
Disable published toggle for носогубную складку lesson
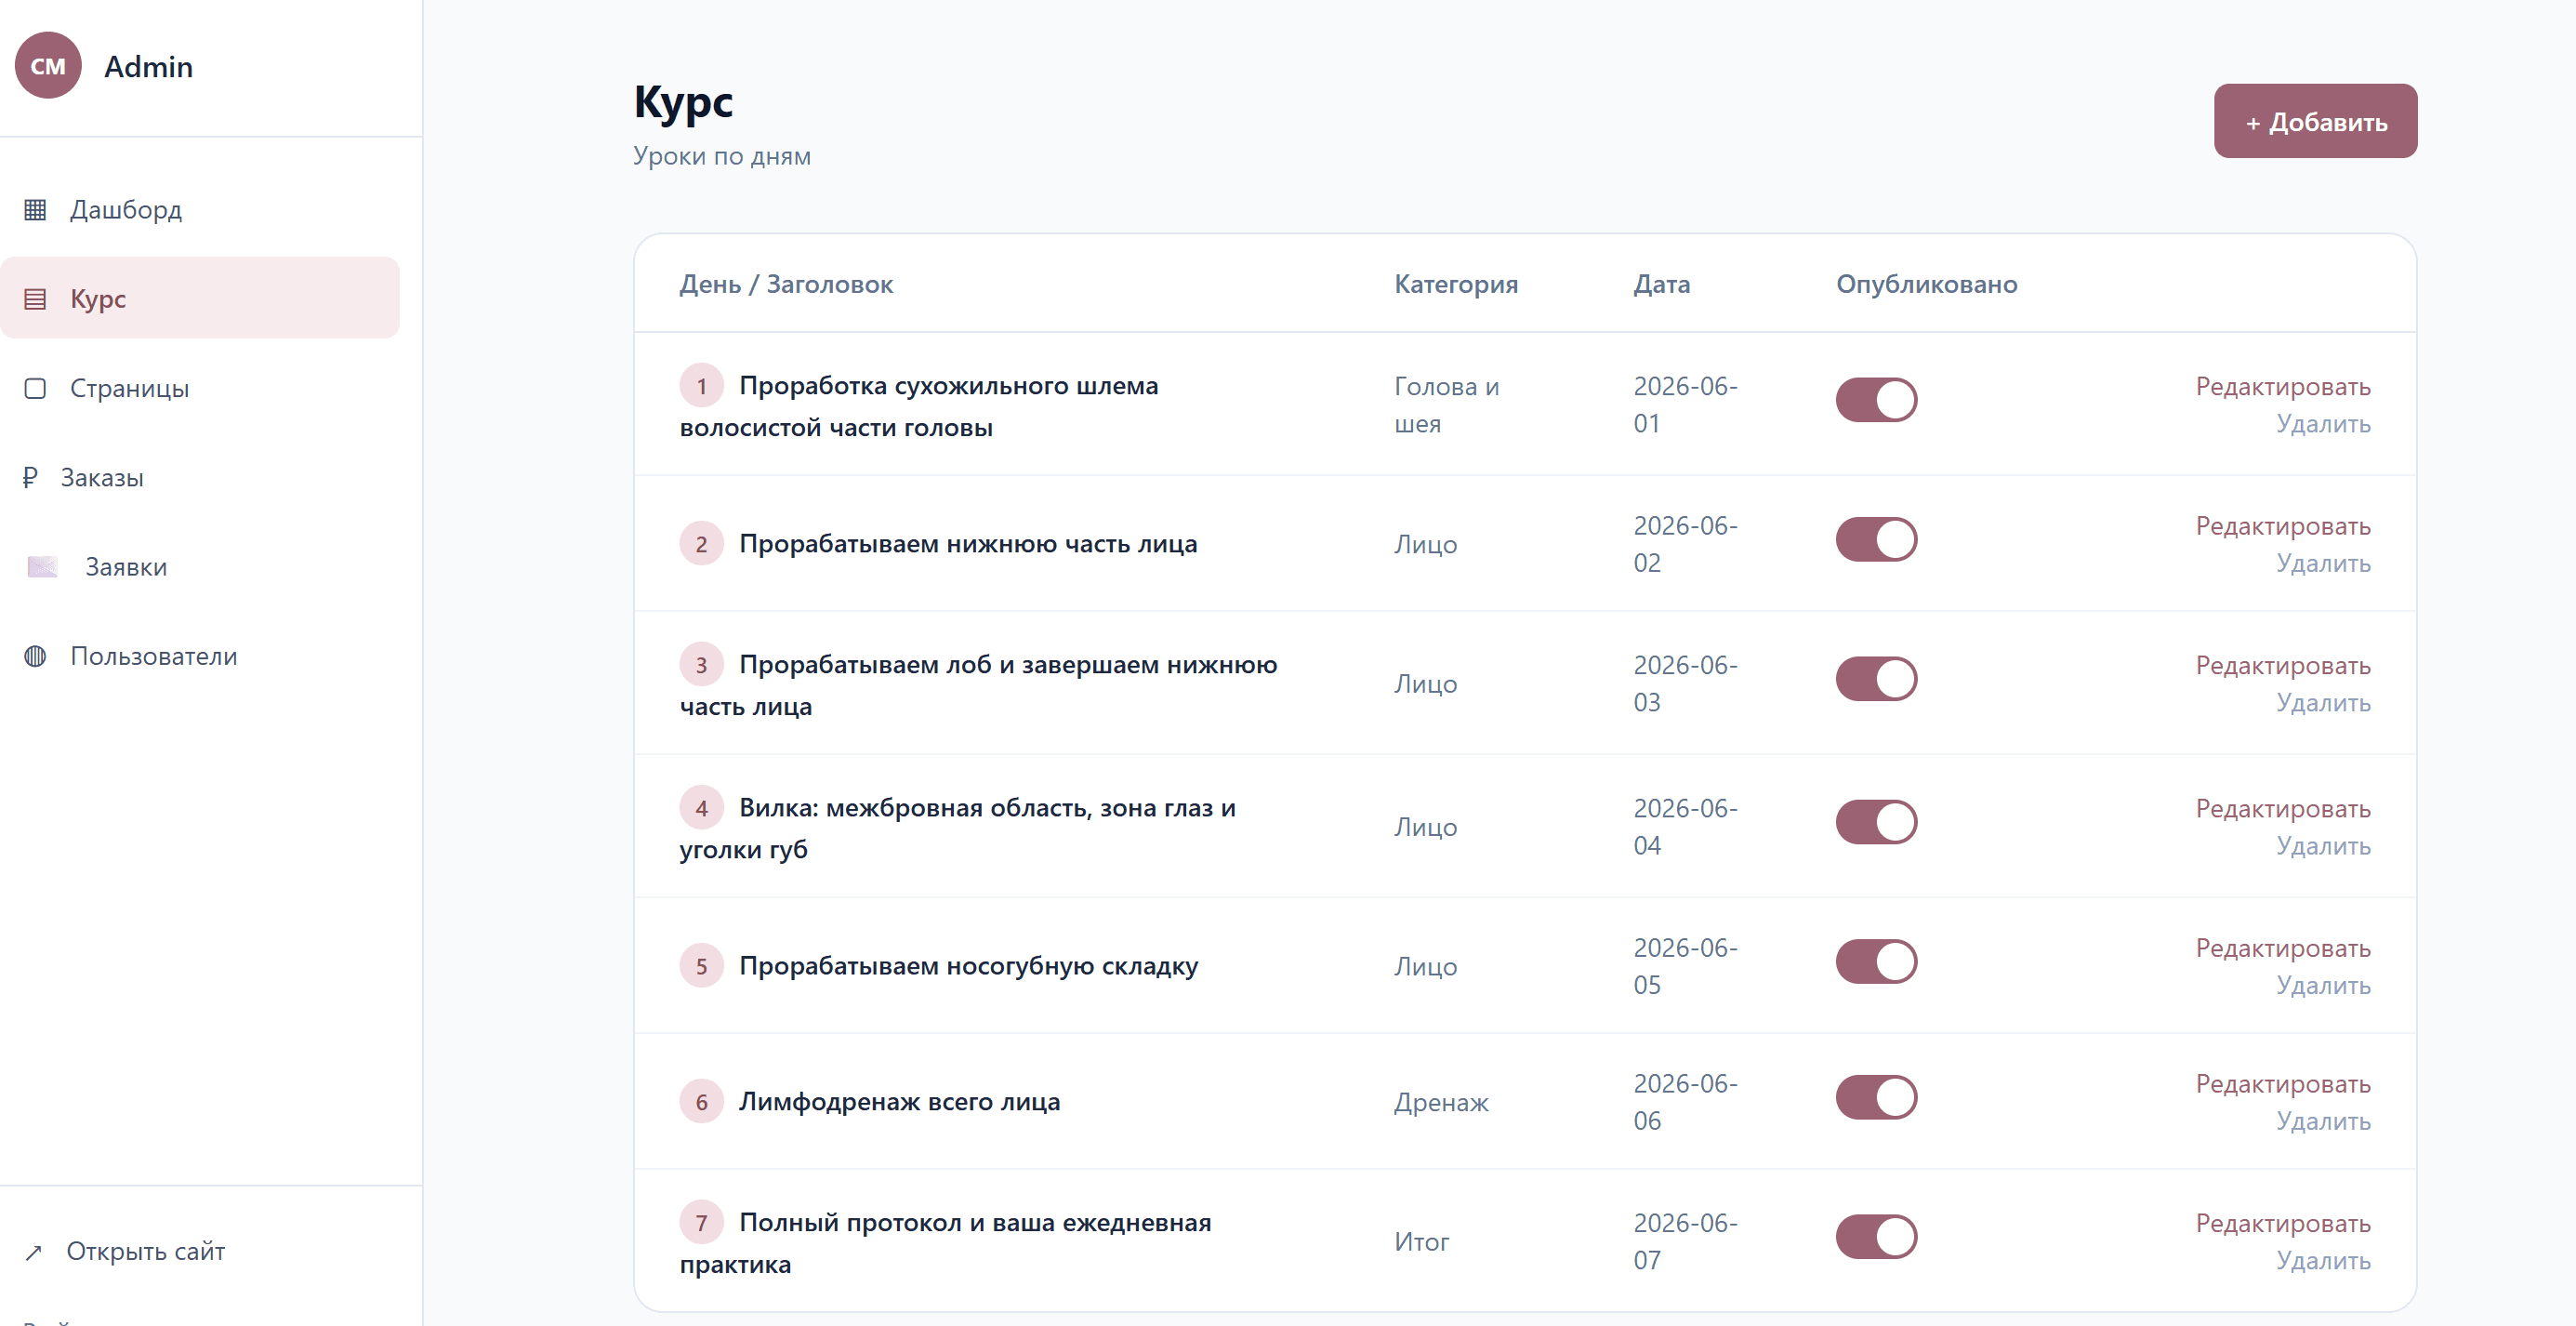tap(1876, 962)
